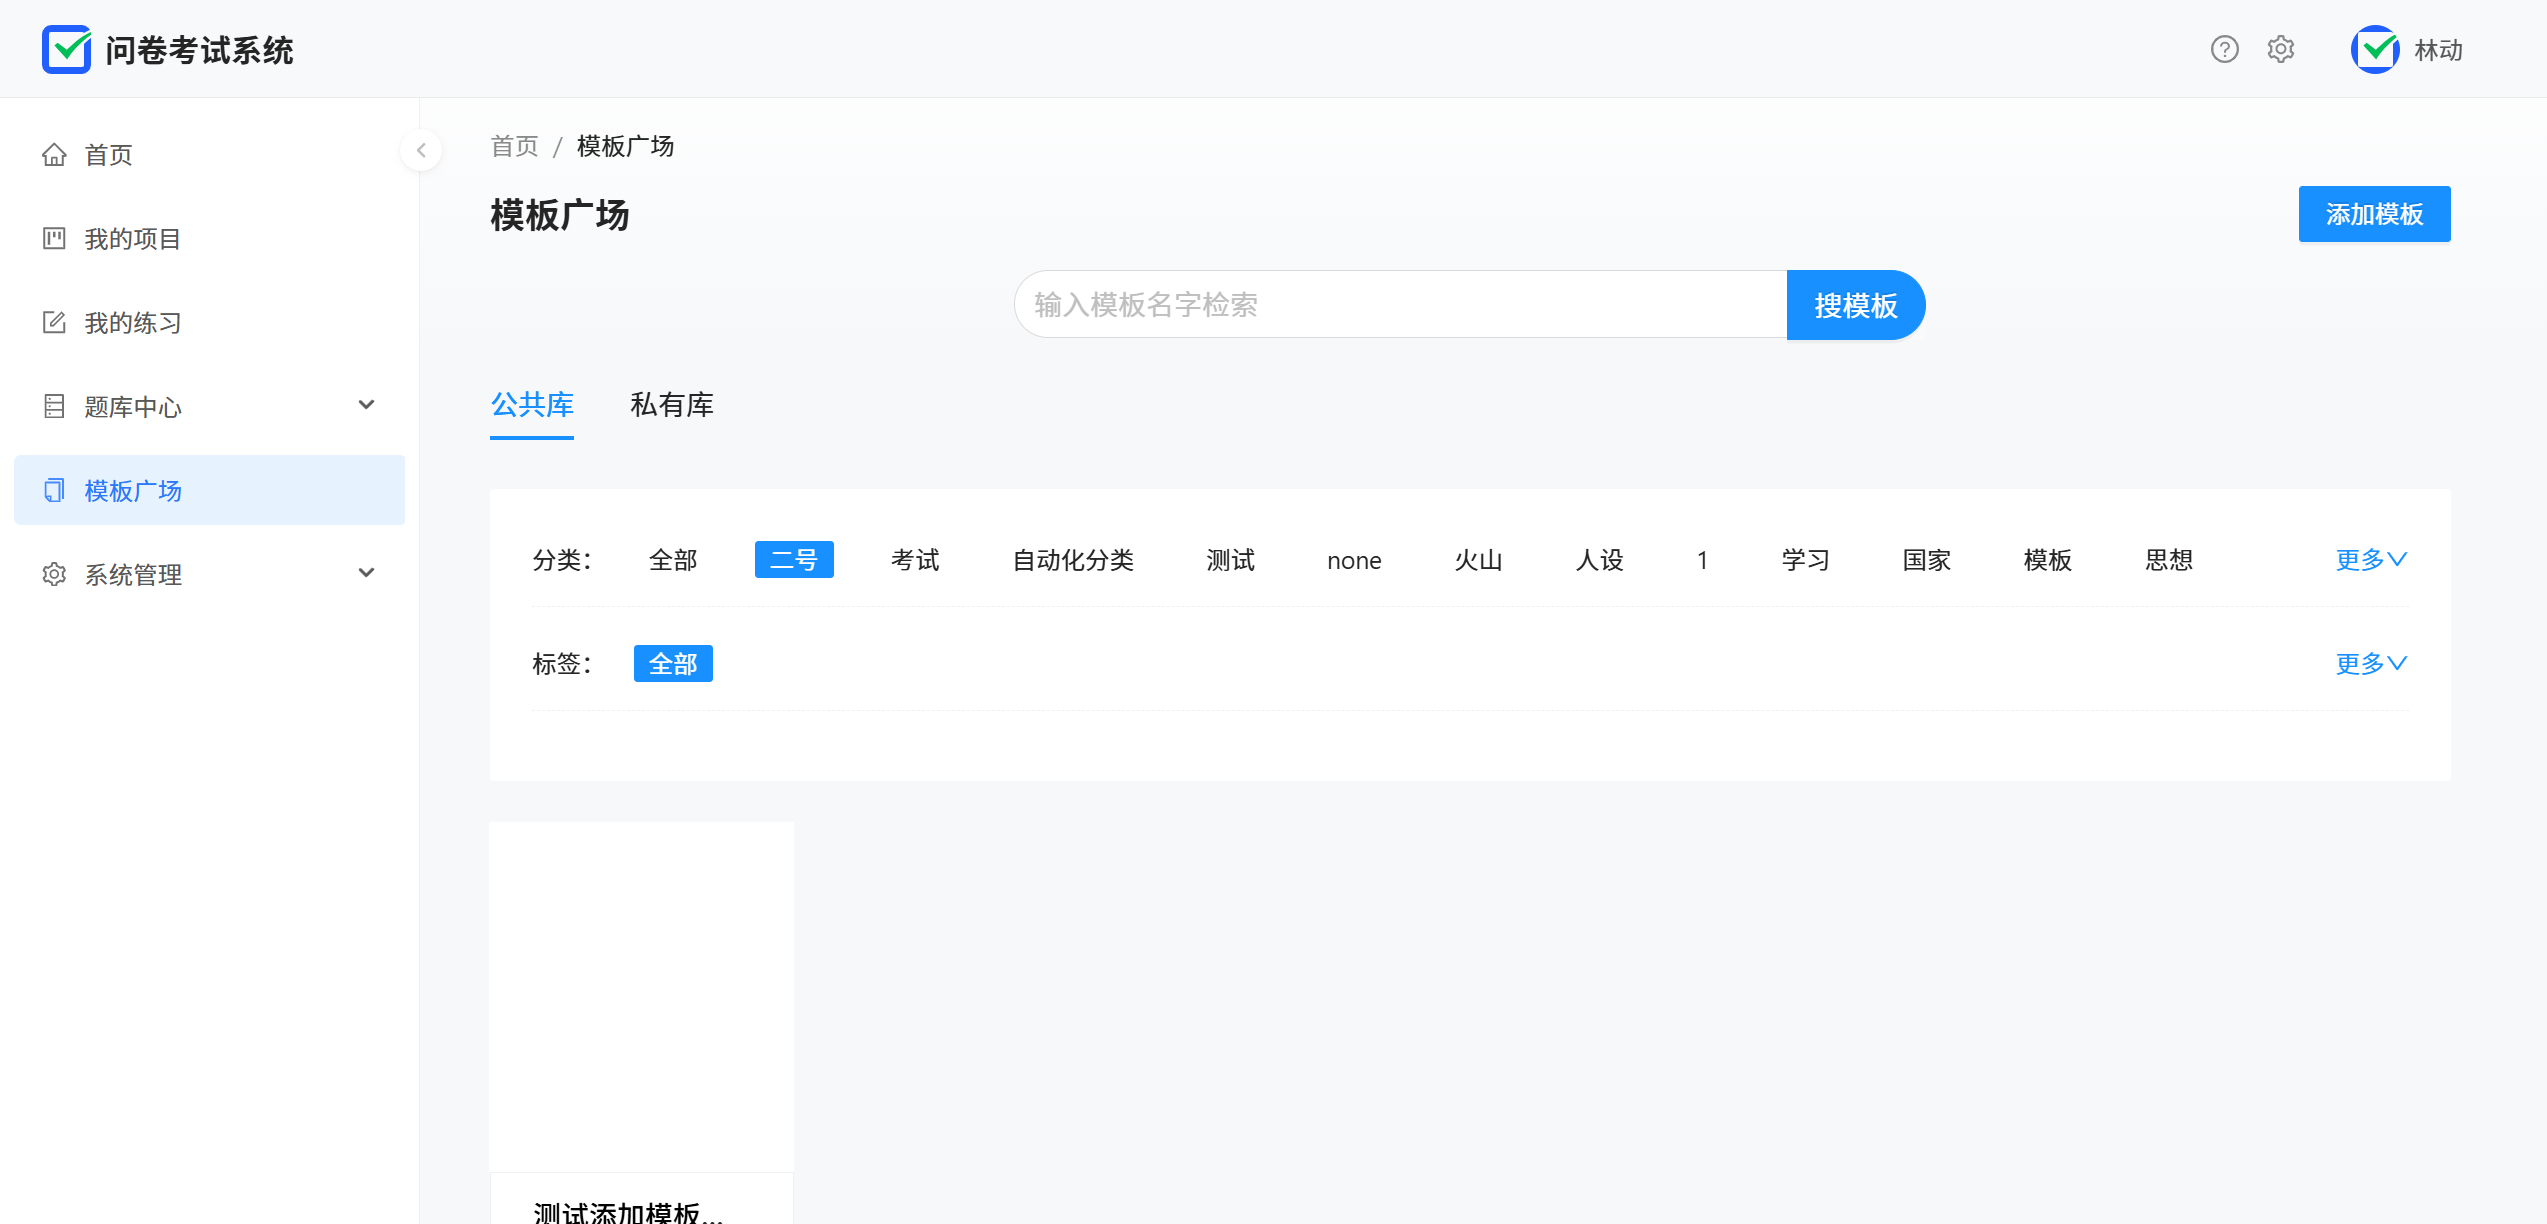The height and width of the screenshot is (1224, 2547).
Task: Expand more categories with 更多
Action: tap(2370, 560)
